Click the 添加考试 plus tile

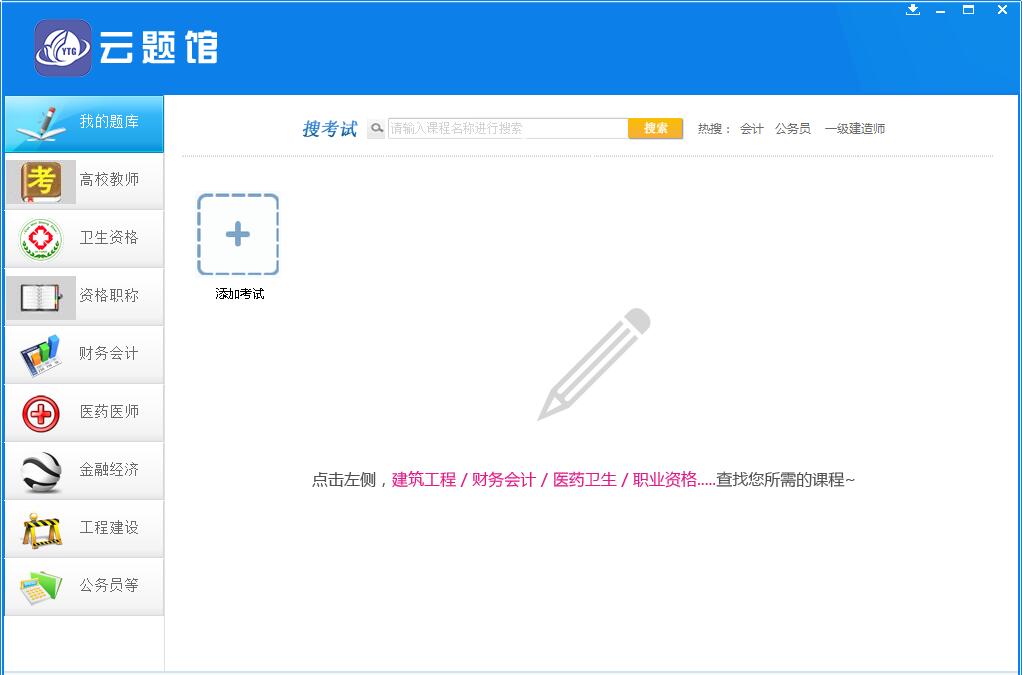coord(237,236)
